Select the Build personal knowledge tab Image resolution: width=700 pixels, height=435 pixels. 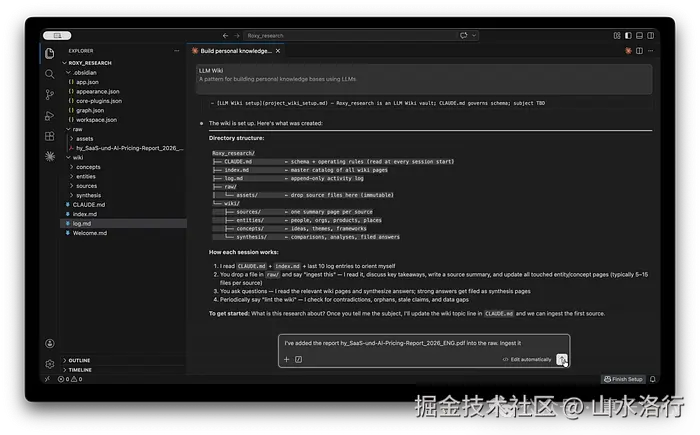click(238, 51)
